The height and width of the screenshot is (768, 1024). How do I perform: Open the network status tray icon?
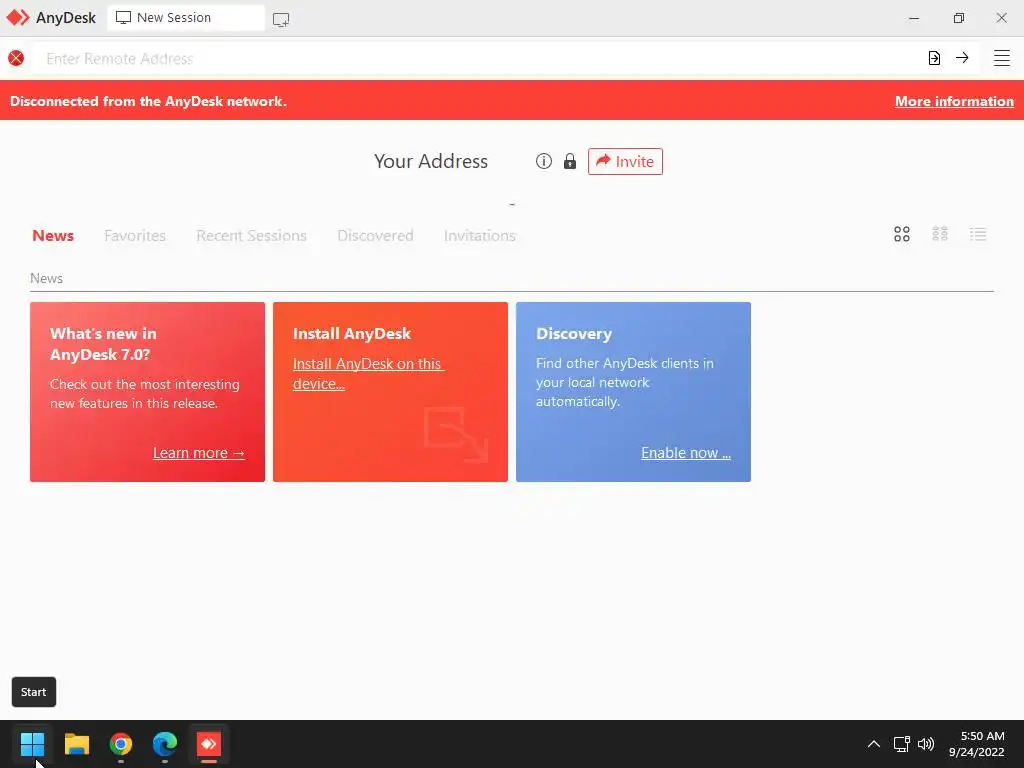[901, 744]
